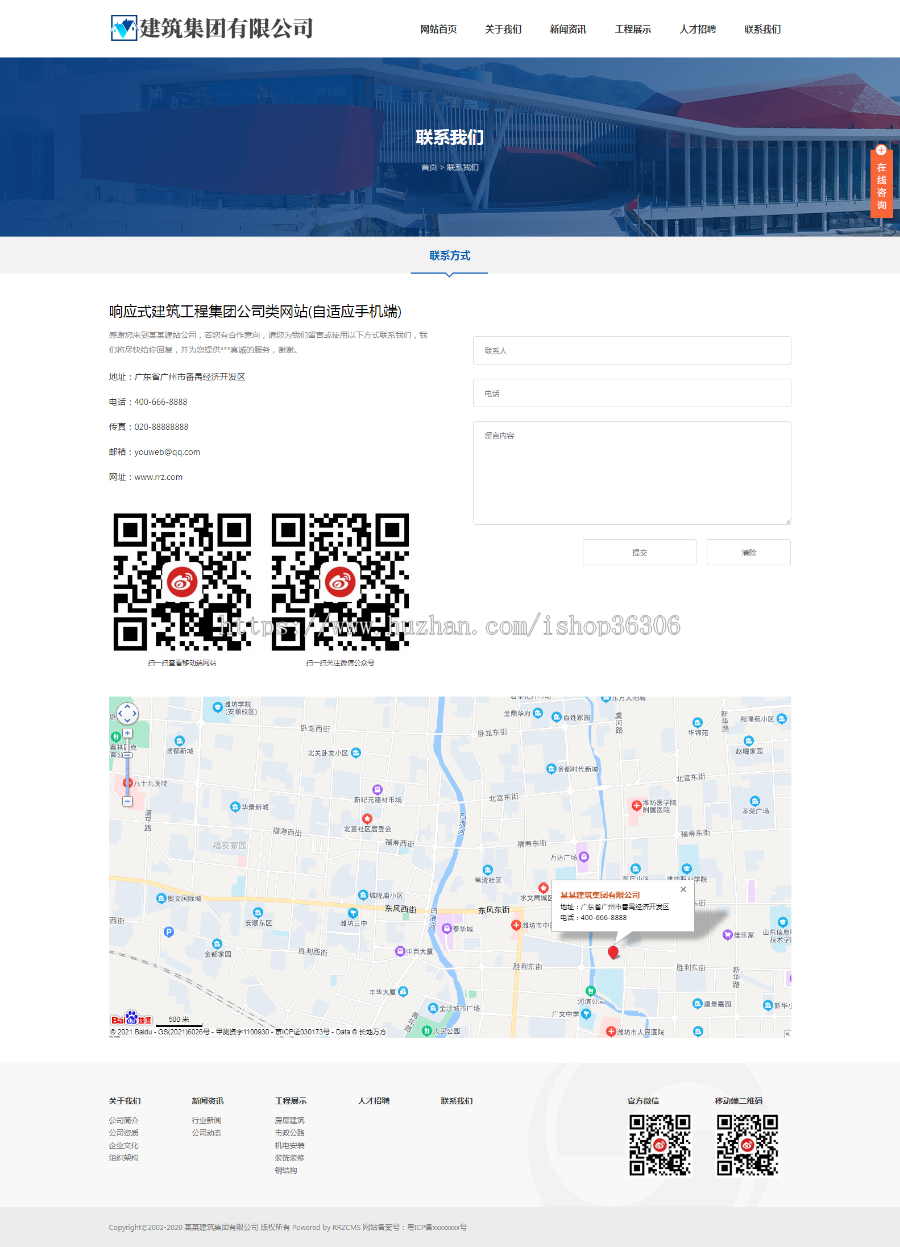Click into the 留言内容 message textarea

tap(632, 473)
